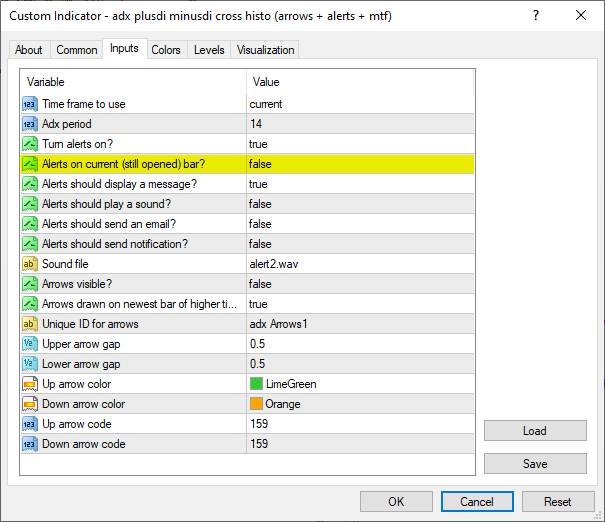Select the Inputs tab
The width and height of the screenshot is (605, 522).
click(124, 49)
